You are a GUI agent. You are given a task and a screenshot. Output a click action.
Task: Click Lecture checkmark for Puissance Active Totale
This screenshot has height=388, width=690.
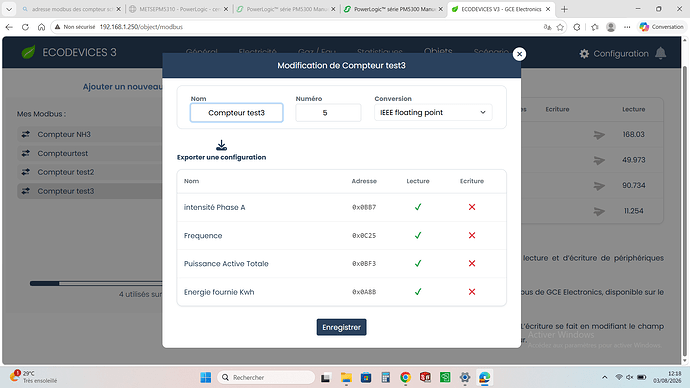(x=418, y=264)
